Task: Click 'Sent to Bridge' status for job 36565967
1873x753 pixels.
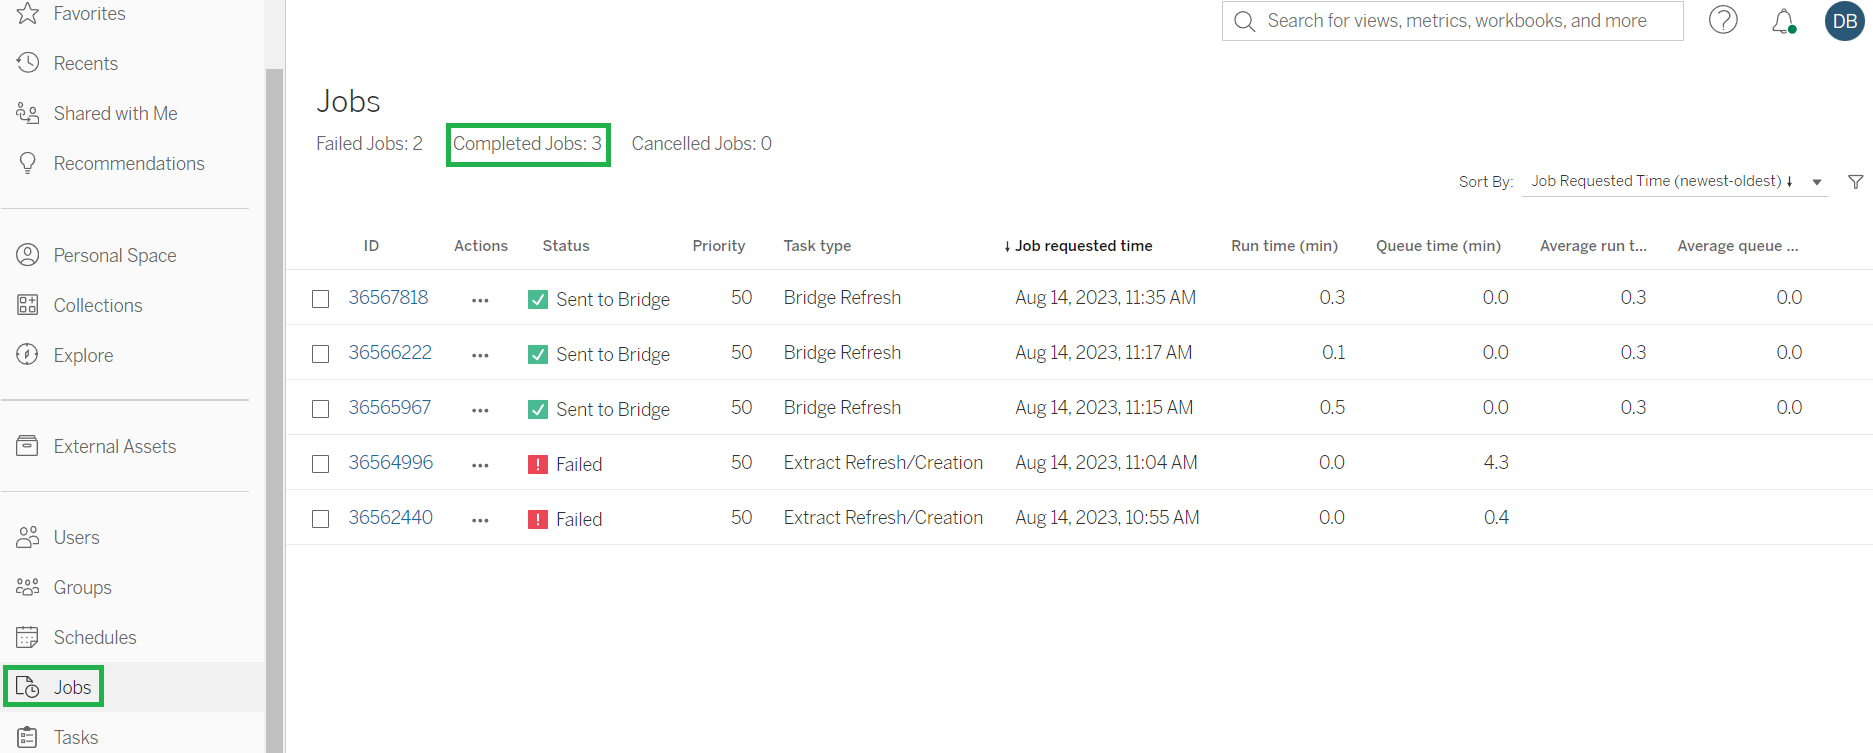Action: pyautogui.click(x=613, y=409)
